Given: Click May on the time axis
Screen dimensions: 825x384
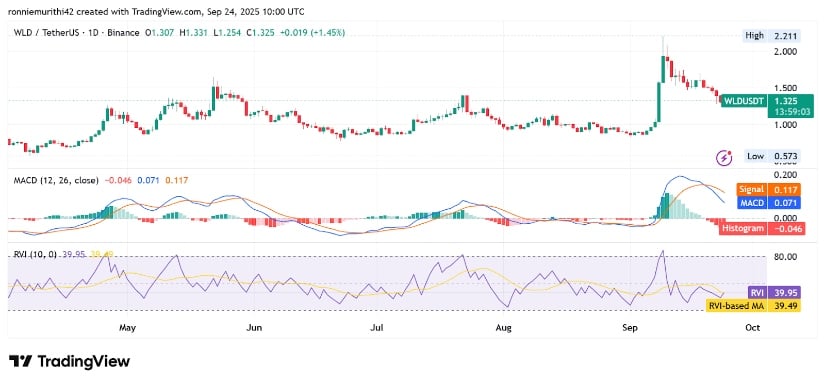Looking at the screenshot, I should (x=127, y=328).
